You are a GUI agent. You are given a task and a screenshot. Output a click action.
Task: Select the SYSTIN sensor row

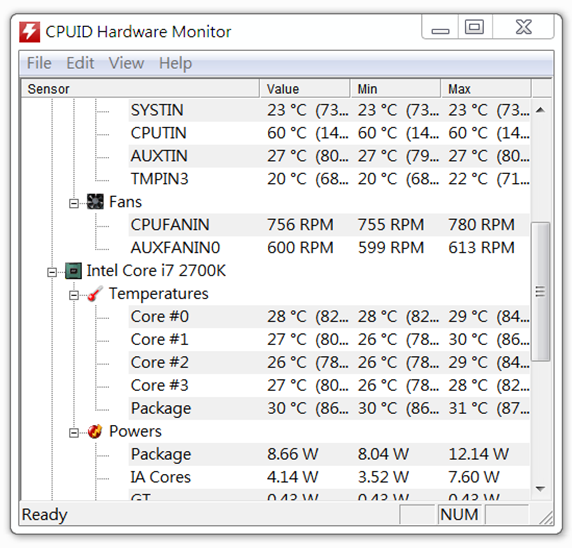pyautogui.click(x=329, y=110)
